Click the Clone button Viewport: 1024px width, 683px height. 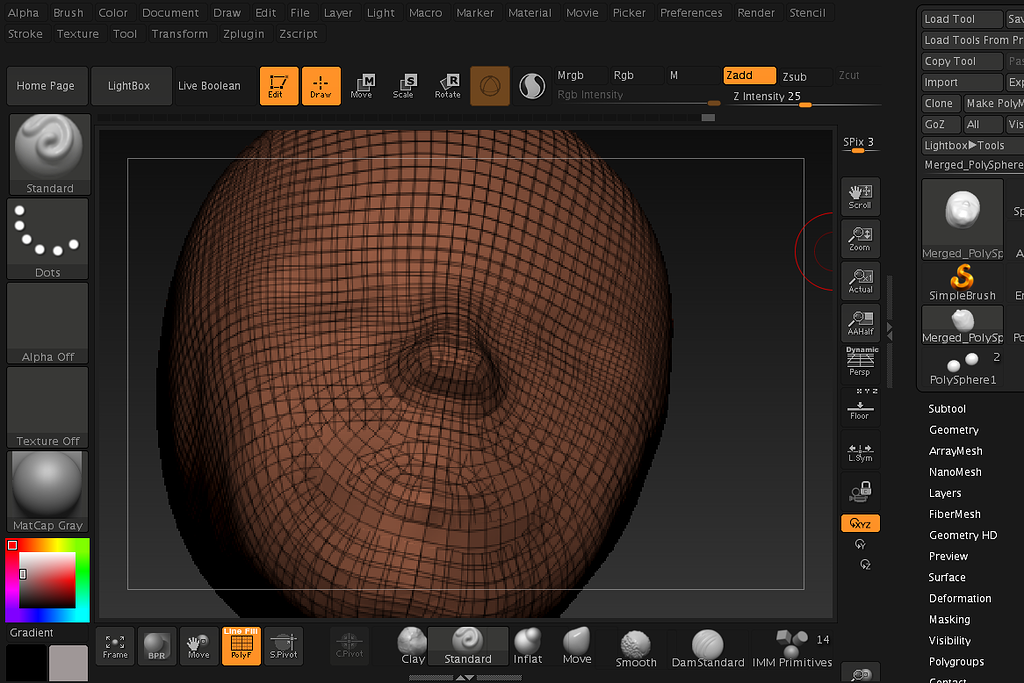coord(938,103)
